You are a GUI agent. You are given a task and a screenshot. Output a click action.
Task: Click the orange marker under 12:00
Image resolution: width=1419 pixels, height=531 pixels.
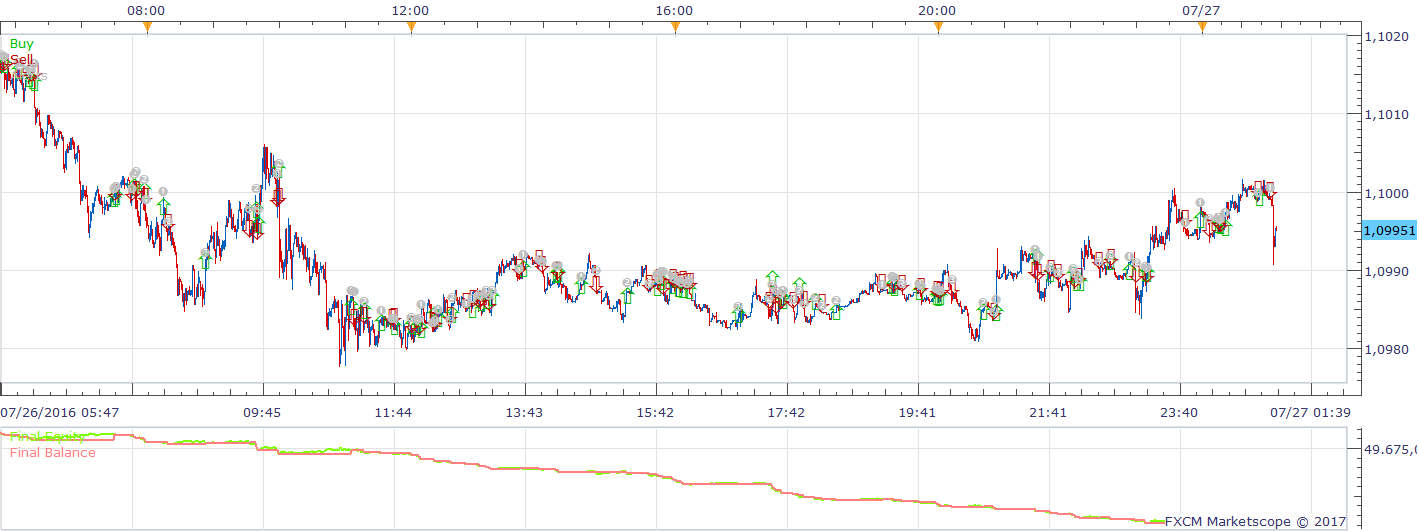pyautogui.click(x=411, y=28)
